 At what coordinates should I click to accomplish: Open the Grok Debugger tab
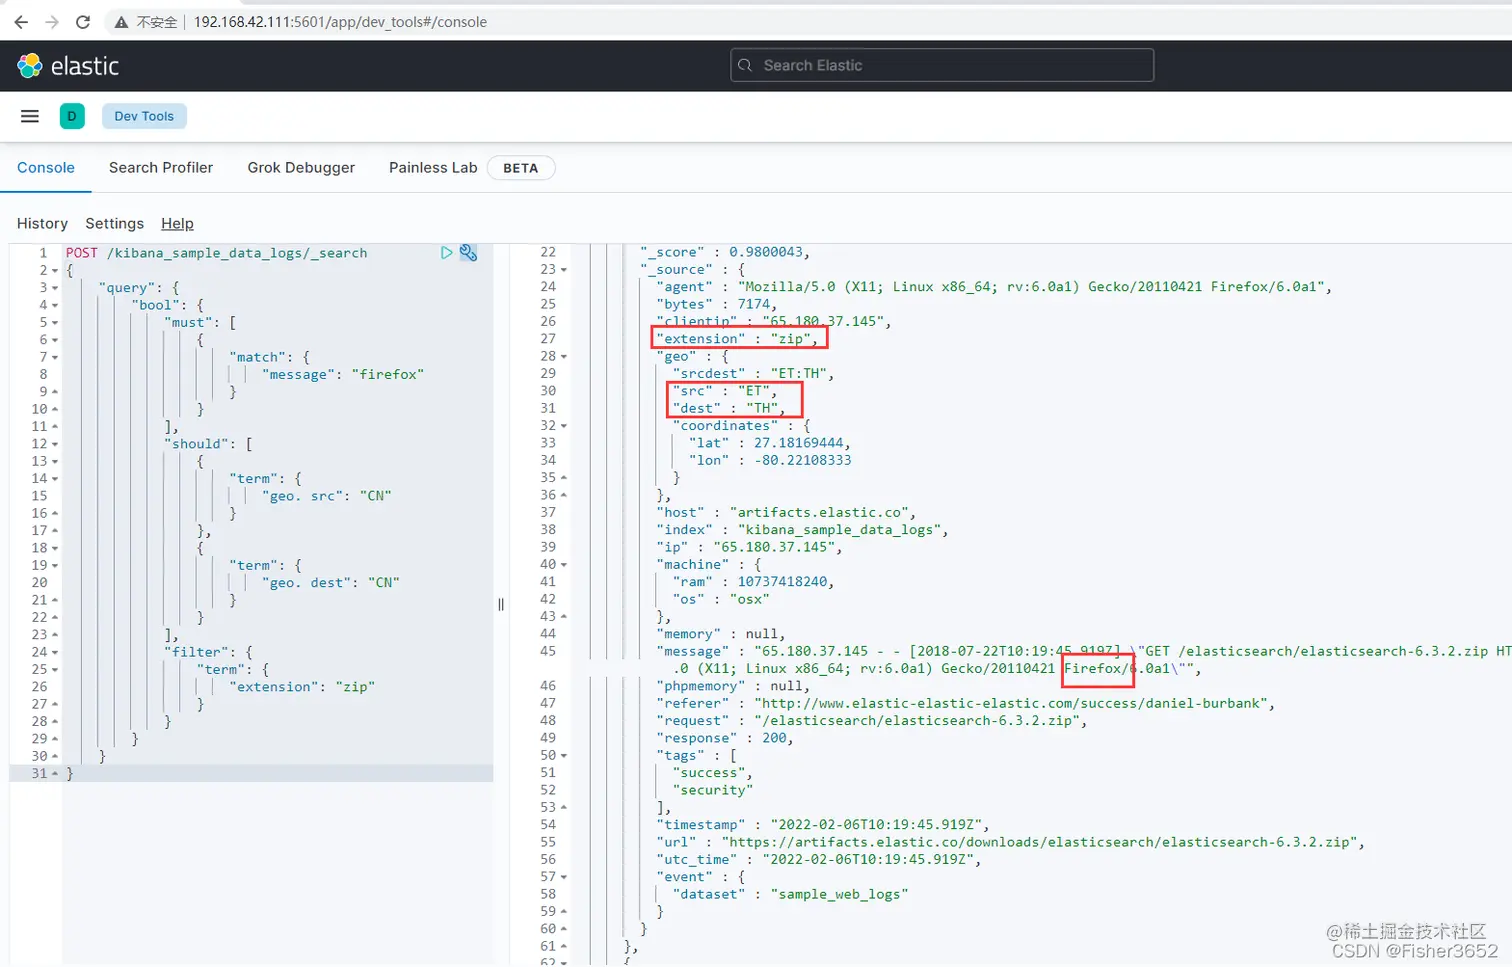[301, 168]
